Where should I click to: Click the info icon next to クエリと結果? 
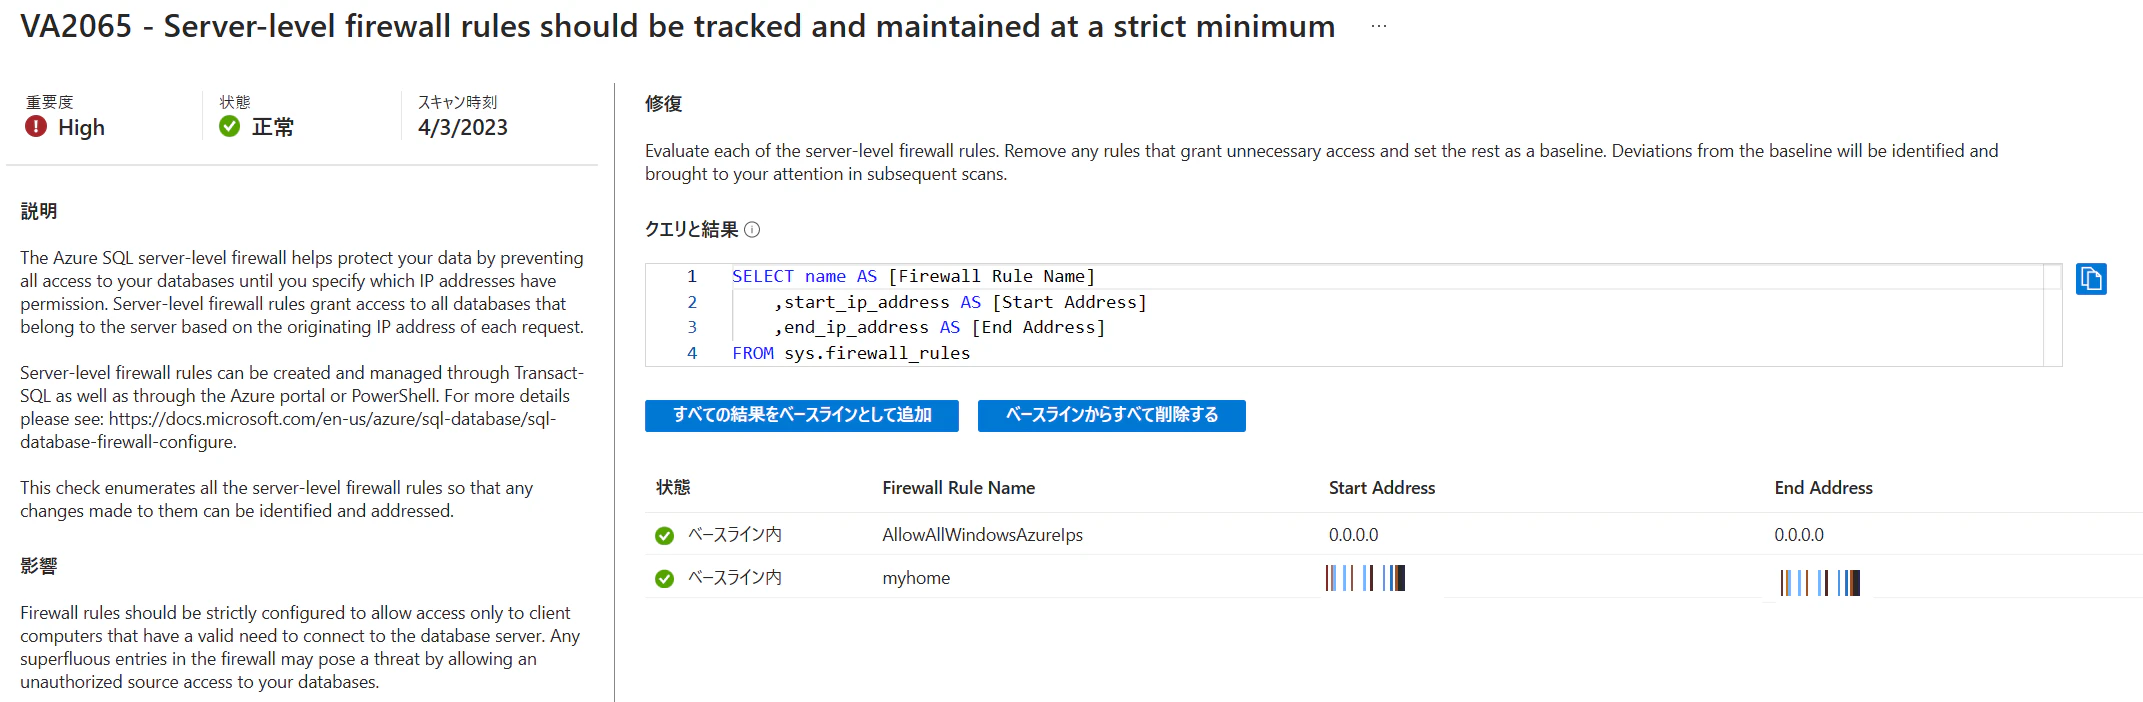753,230
